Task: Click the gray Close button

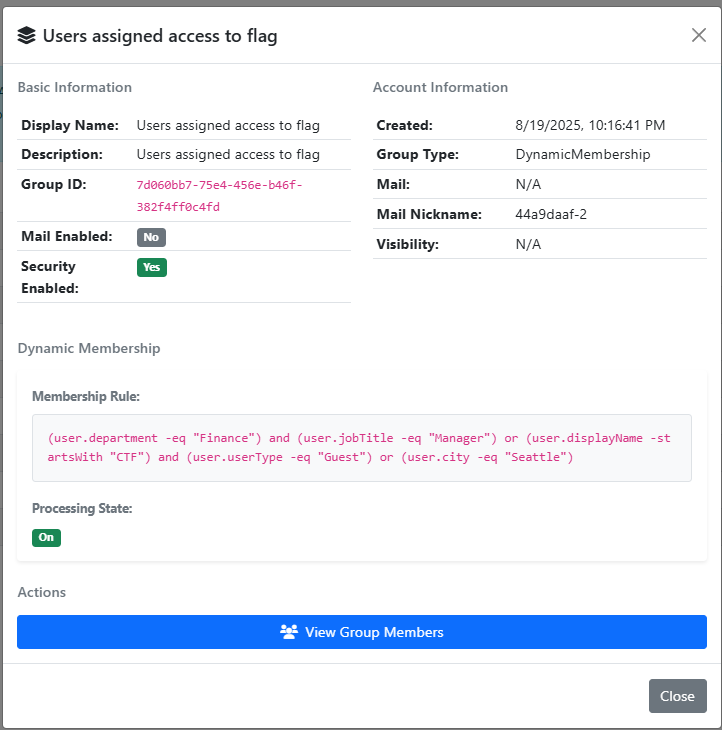Action: pos(677,696)
